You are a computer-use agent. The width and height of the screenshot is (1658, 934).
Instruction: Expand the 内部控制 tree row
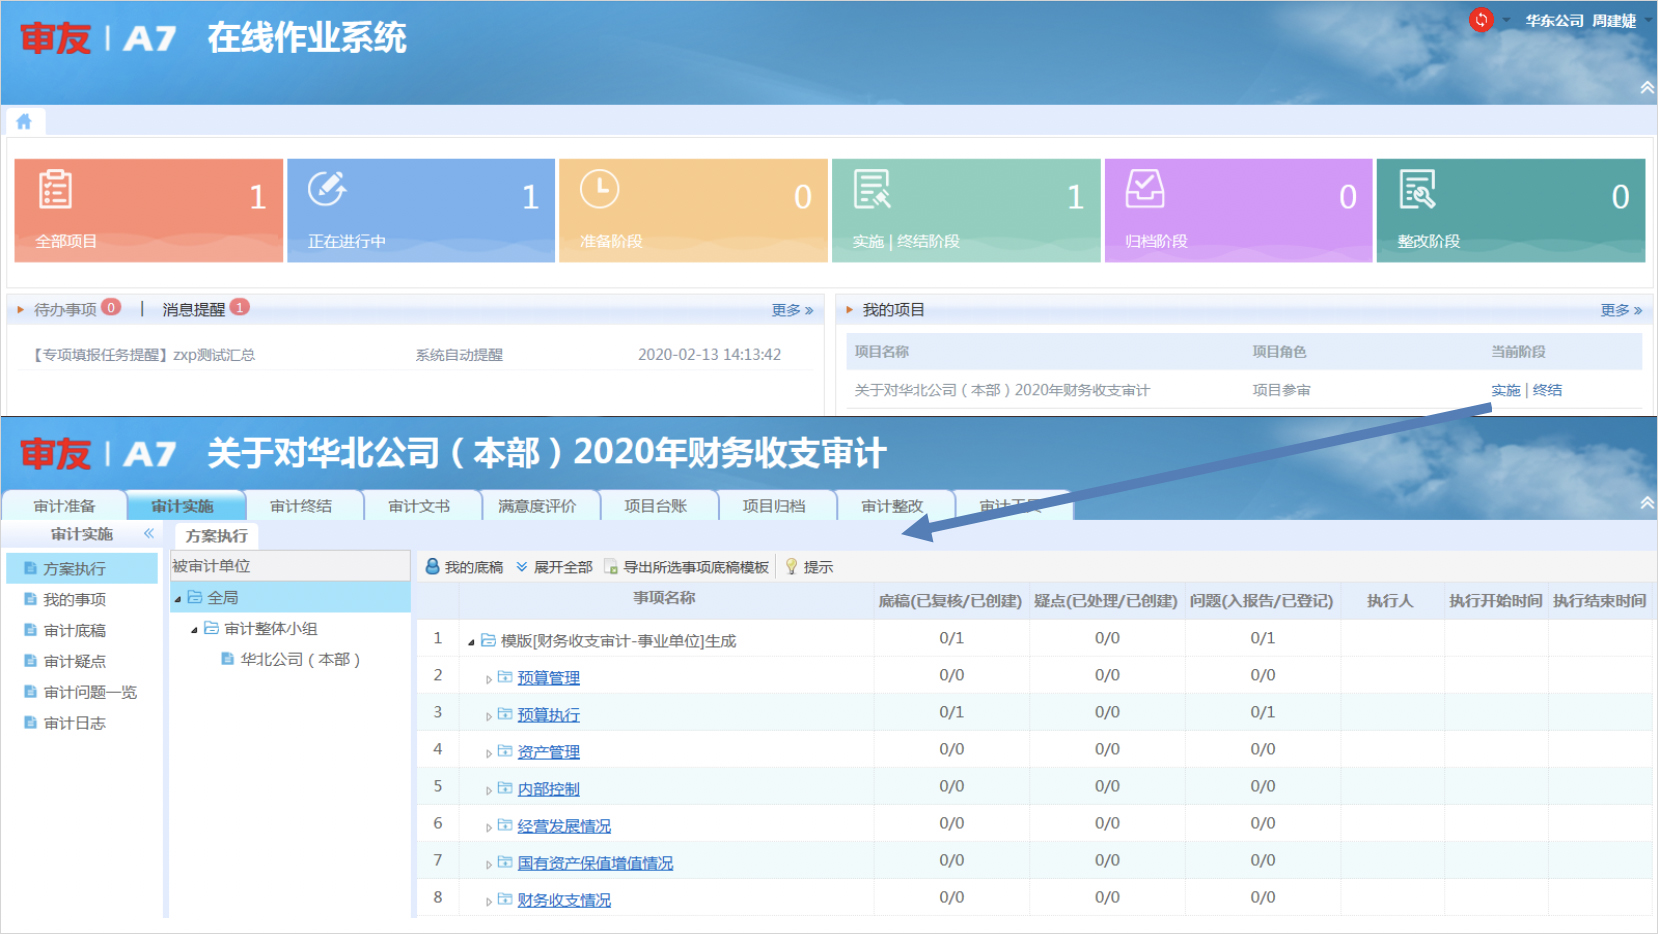tap(488, 790)
